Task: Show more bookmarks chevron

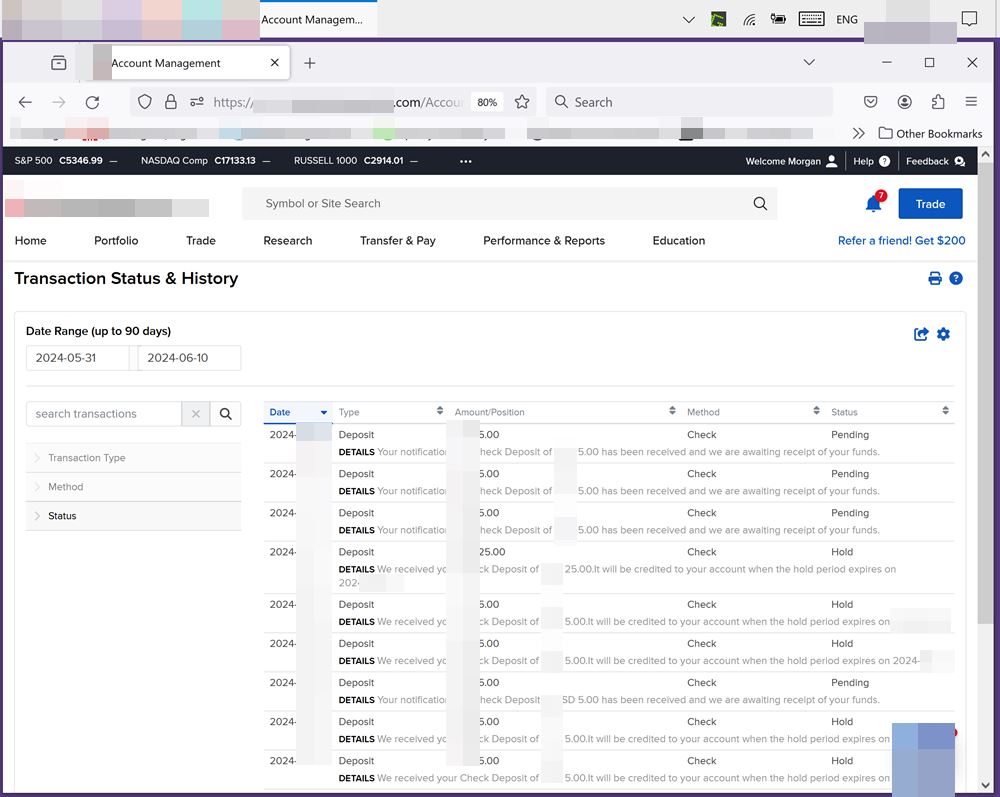Action: [858, 133]
